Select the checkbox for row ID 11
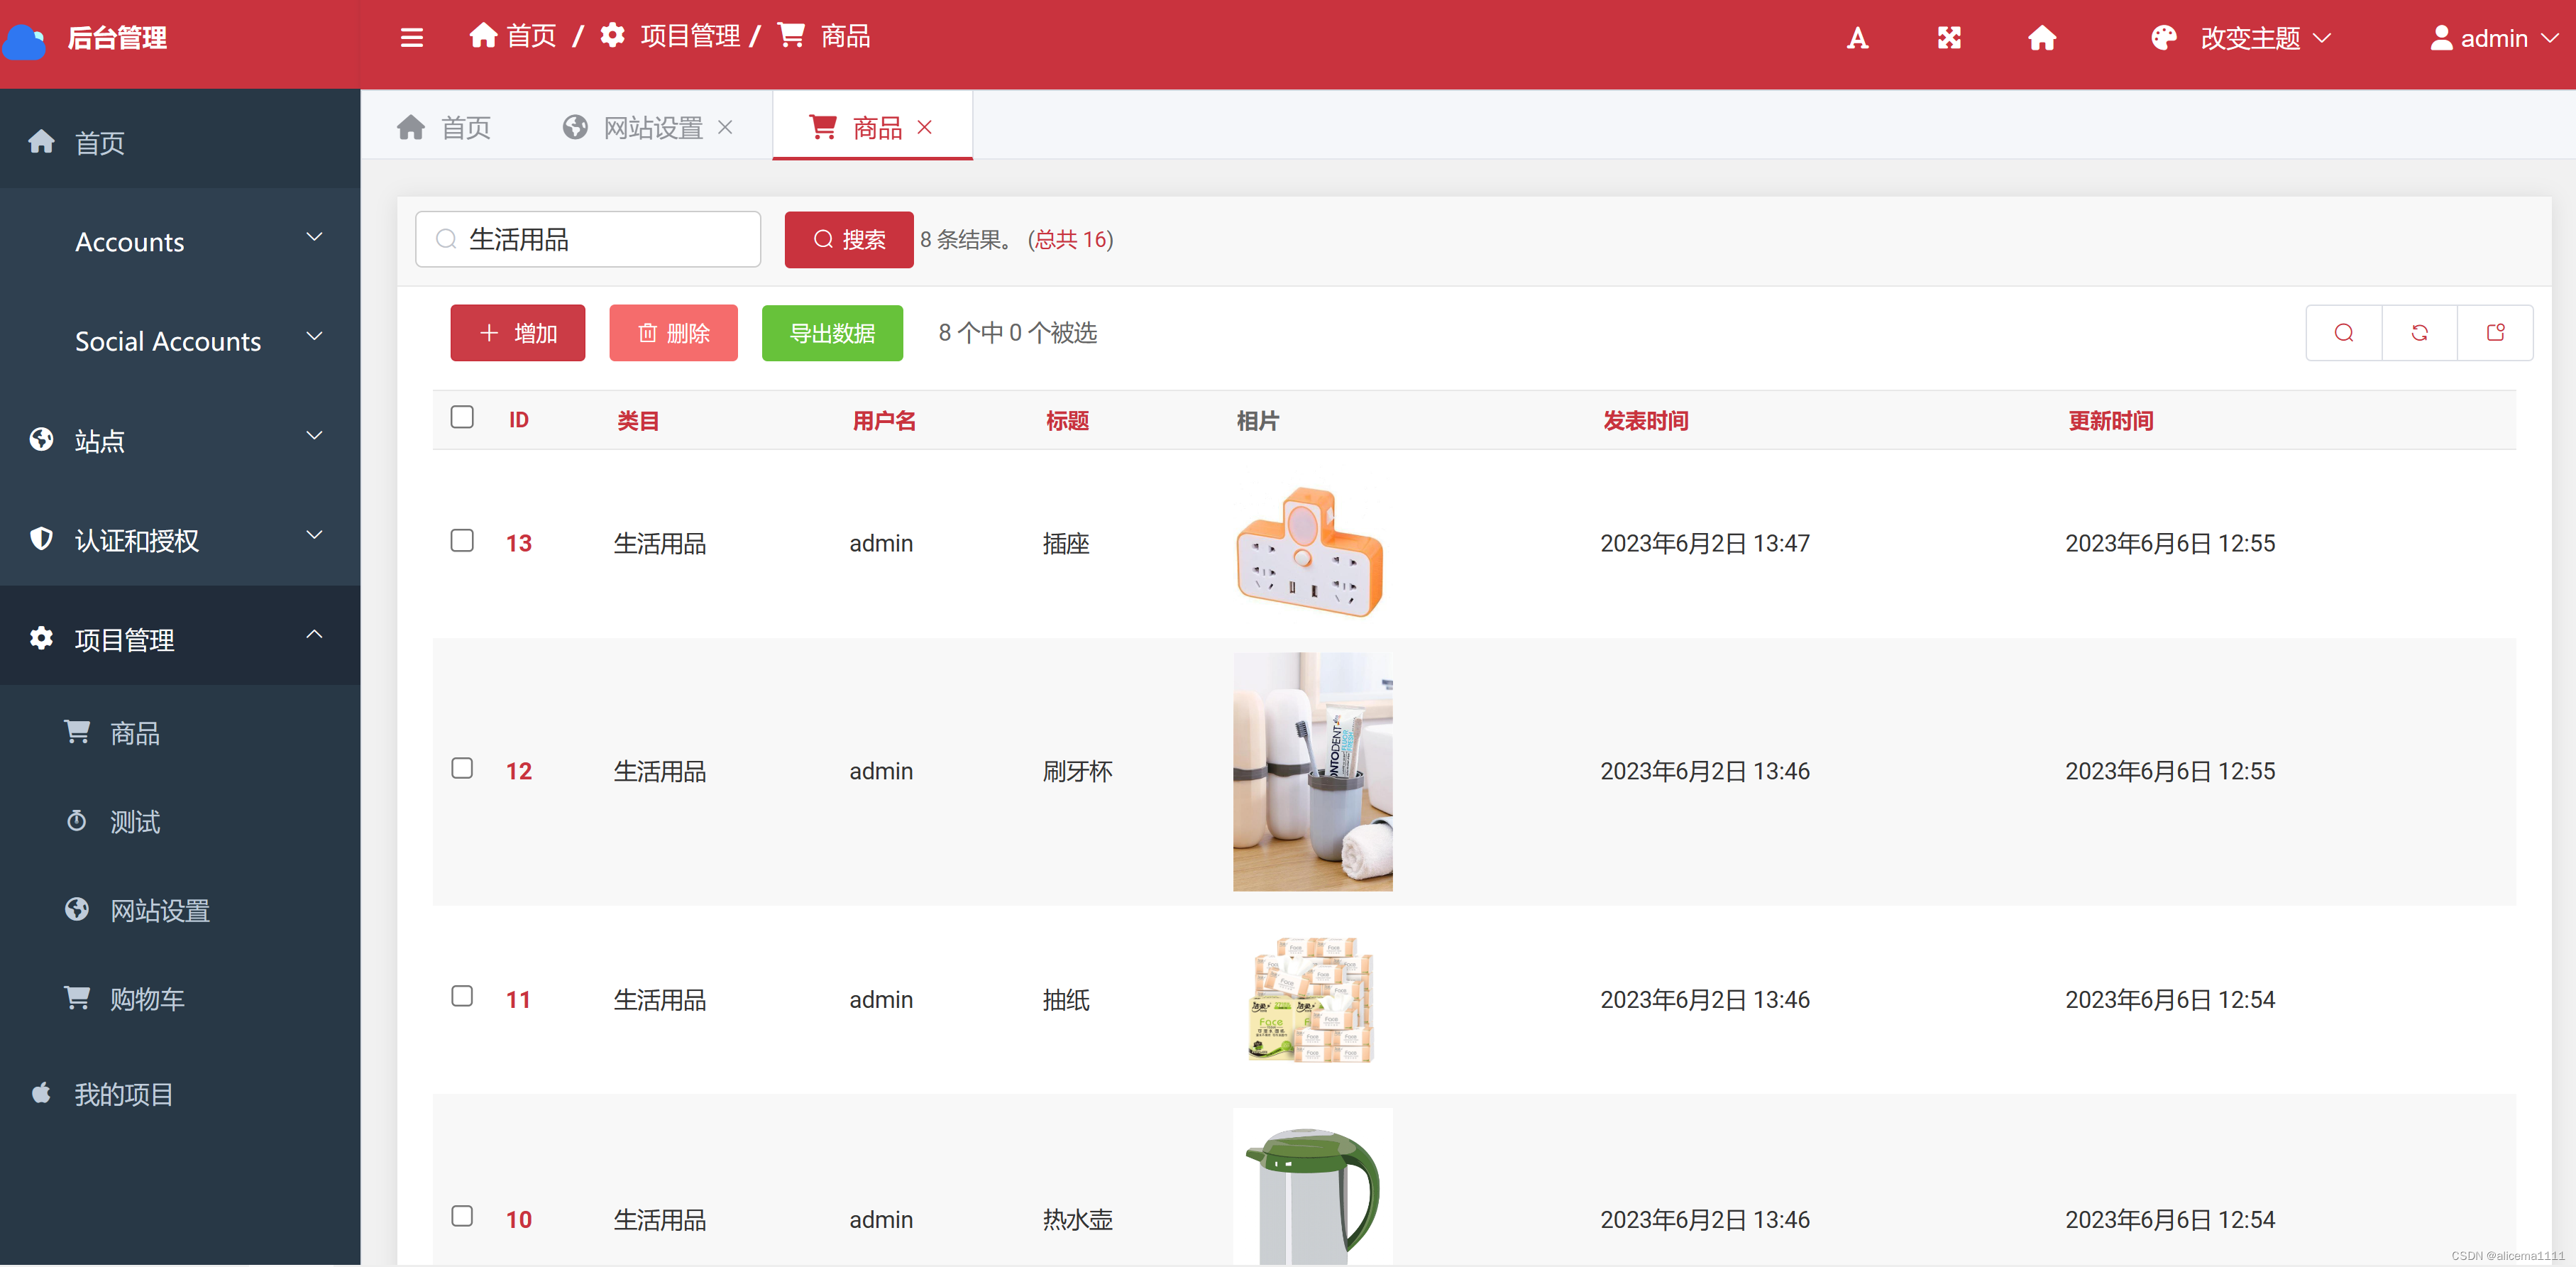 (462, 996)
